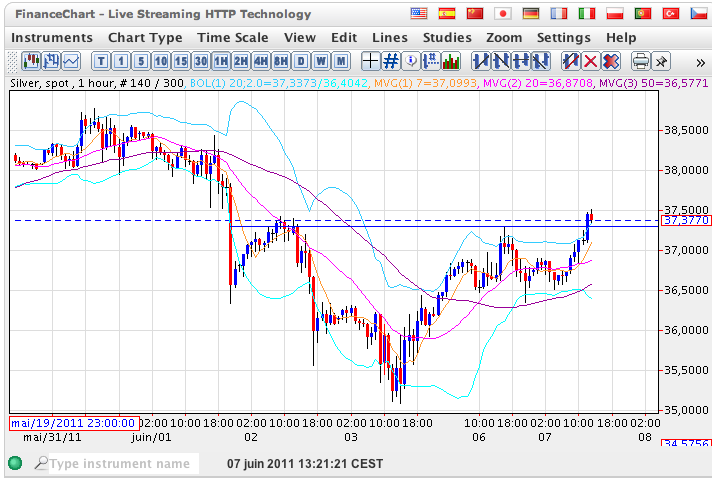The width and height of the screenshot is (712, 489).
Task: Click the red X delete line icon
Action: [x=591, y=61]
